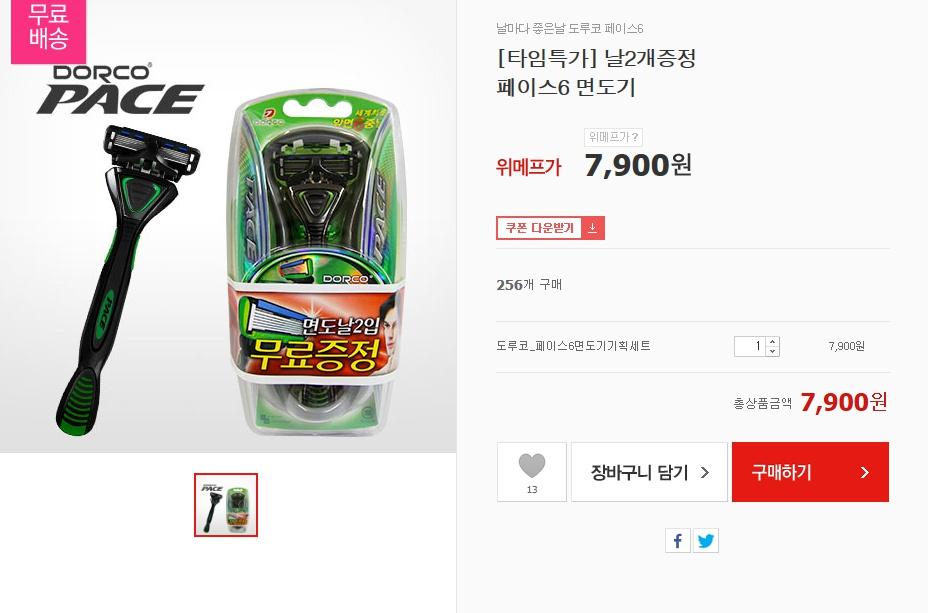Share product on Facebook
Screen dimensions: 928x613
[x=678, y=540]
